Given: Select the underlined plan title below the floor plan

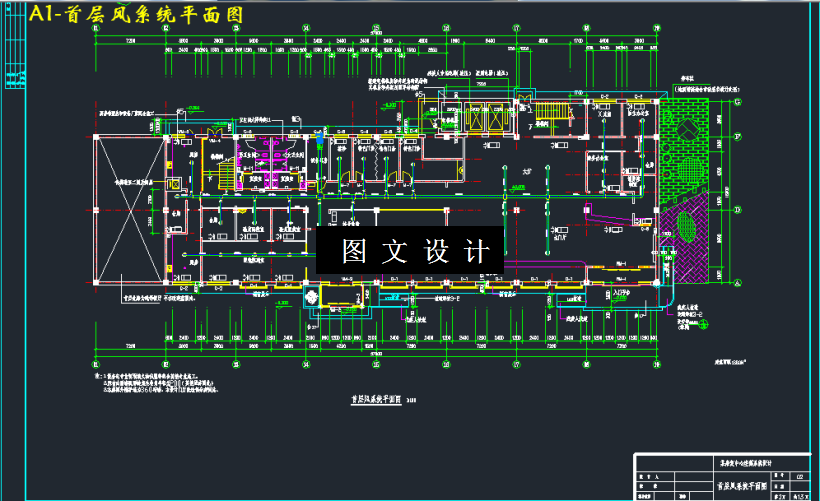Looking at the screenshot, I should (x=376, y=400).
